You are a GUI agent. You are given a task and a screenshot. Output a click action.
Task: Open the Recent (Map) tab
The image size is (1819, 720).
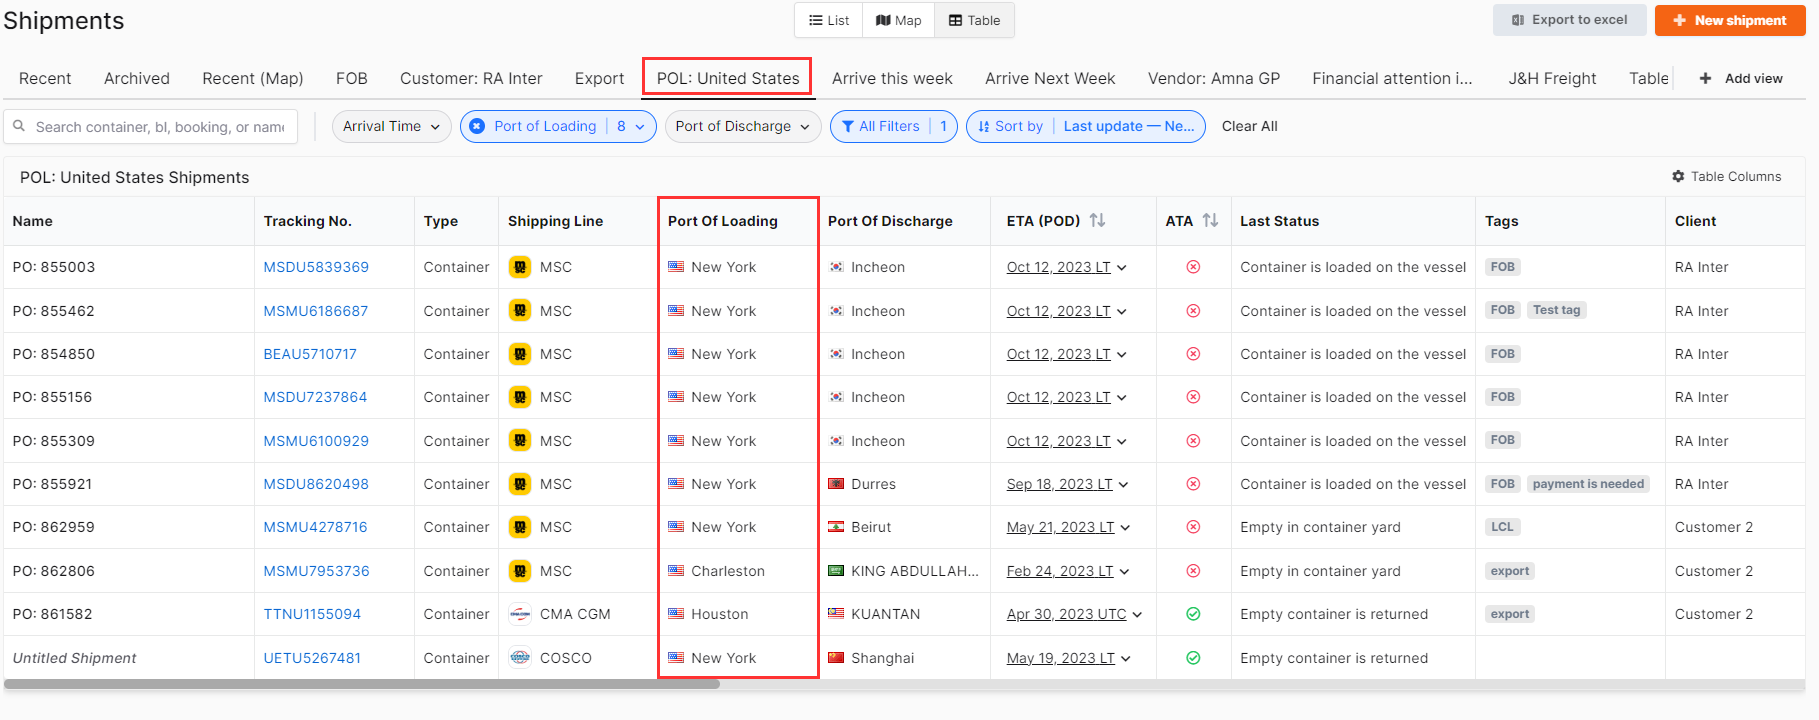pos(253,78)
